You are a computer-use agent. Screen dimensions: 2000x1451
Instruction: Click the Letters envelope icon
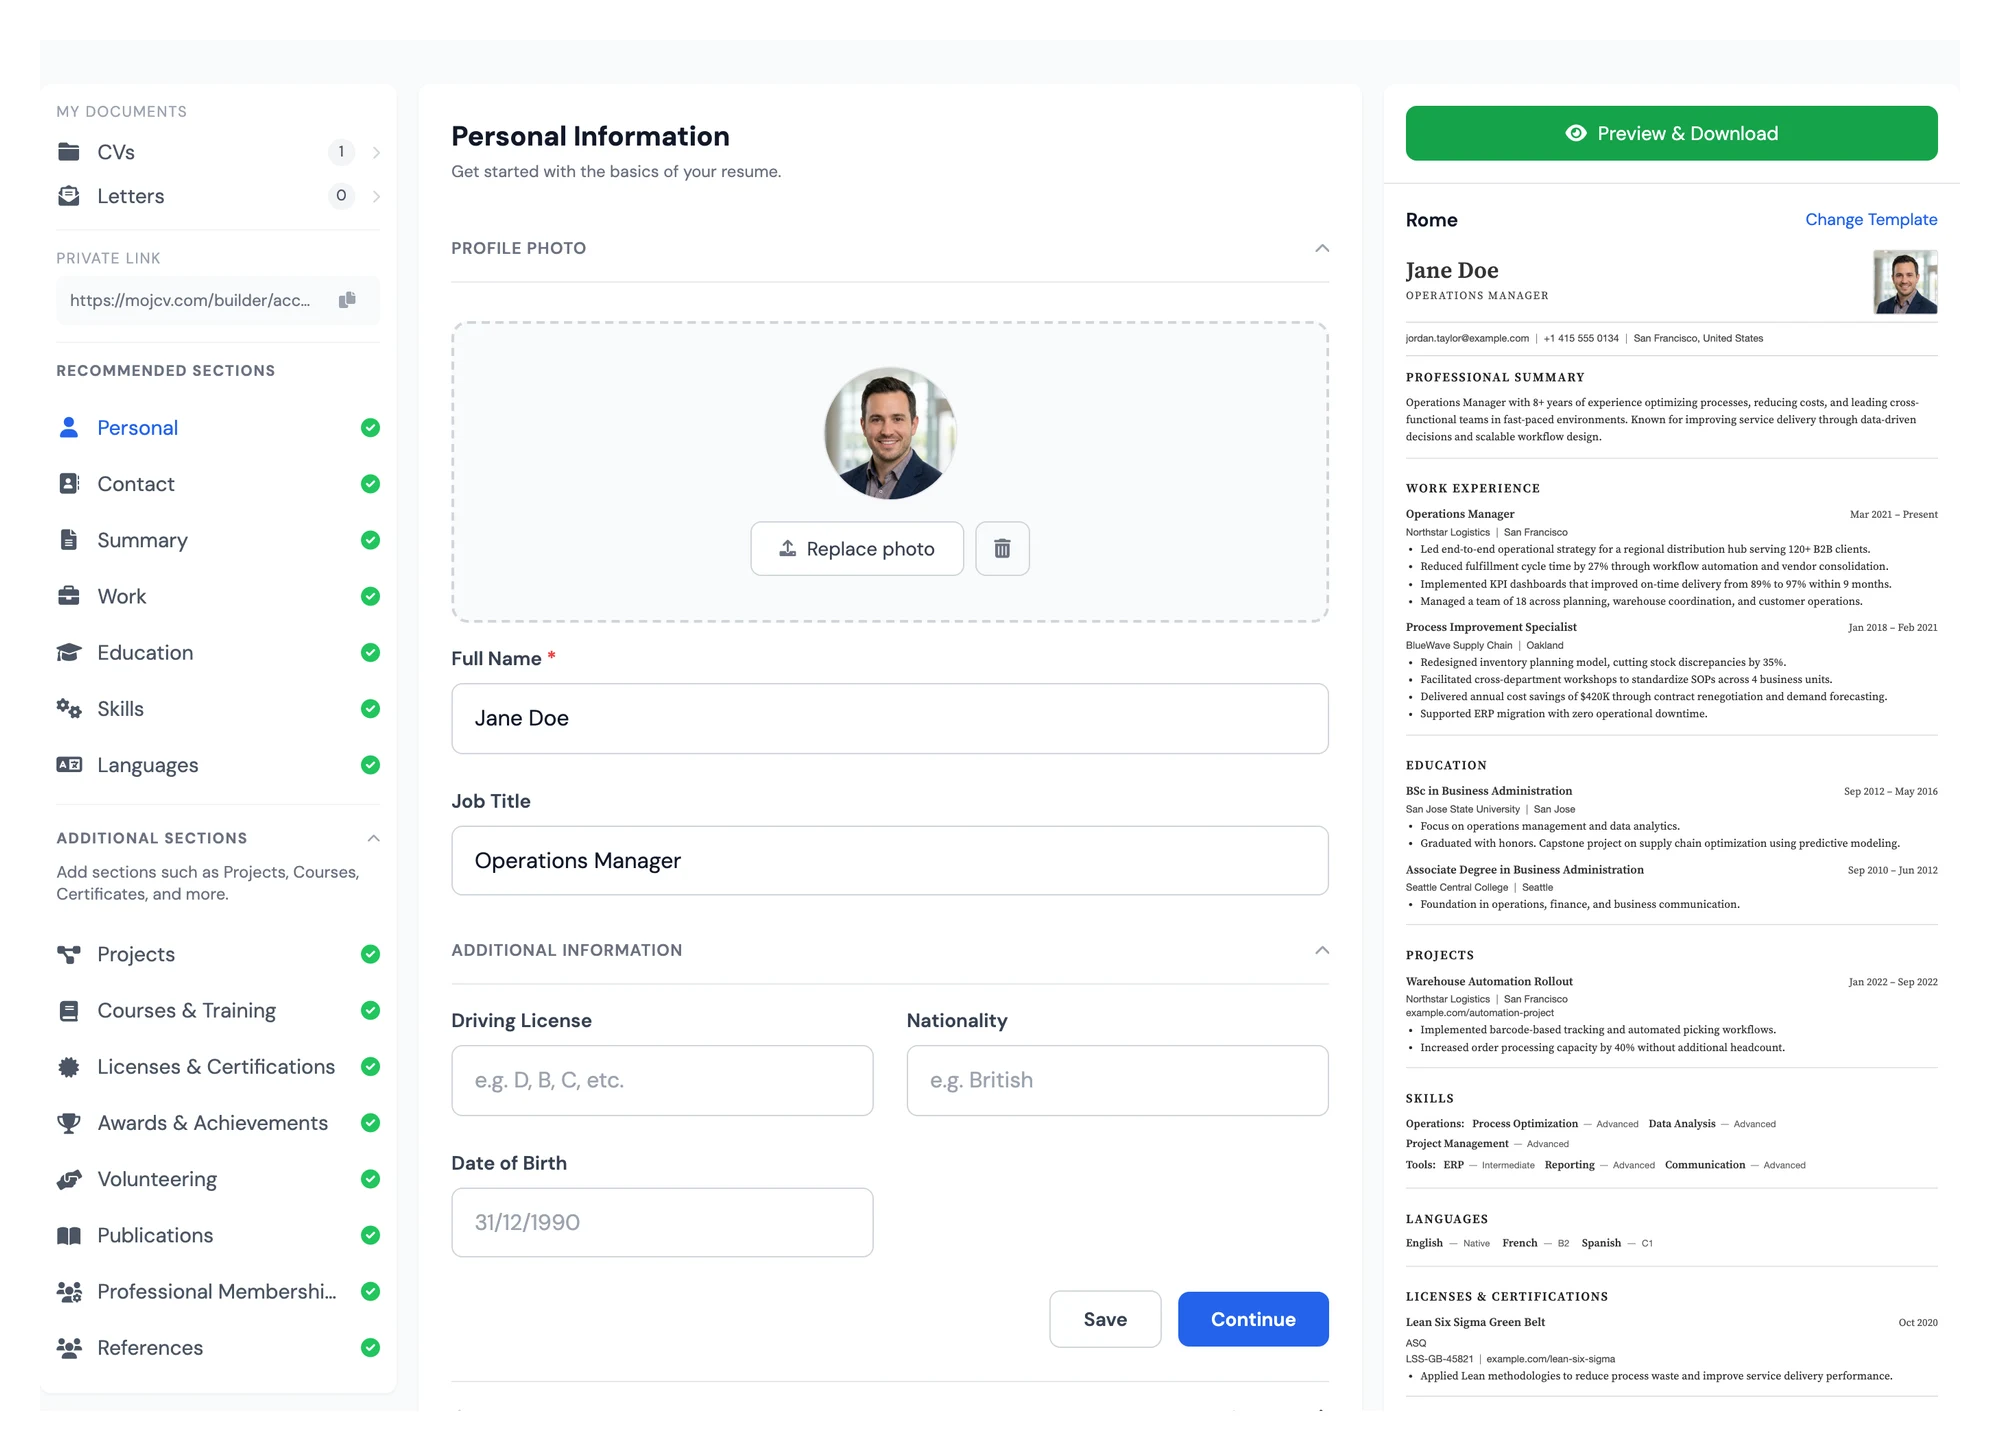pos(69,196)
